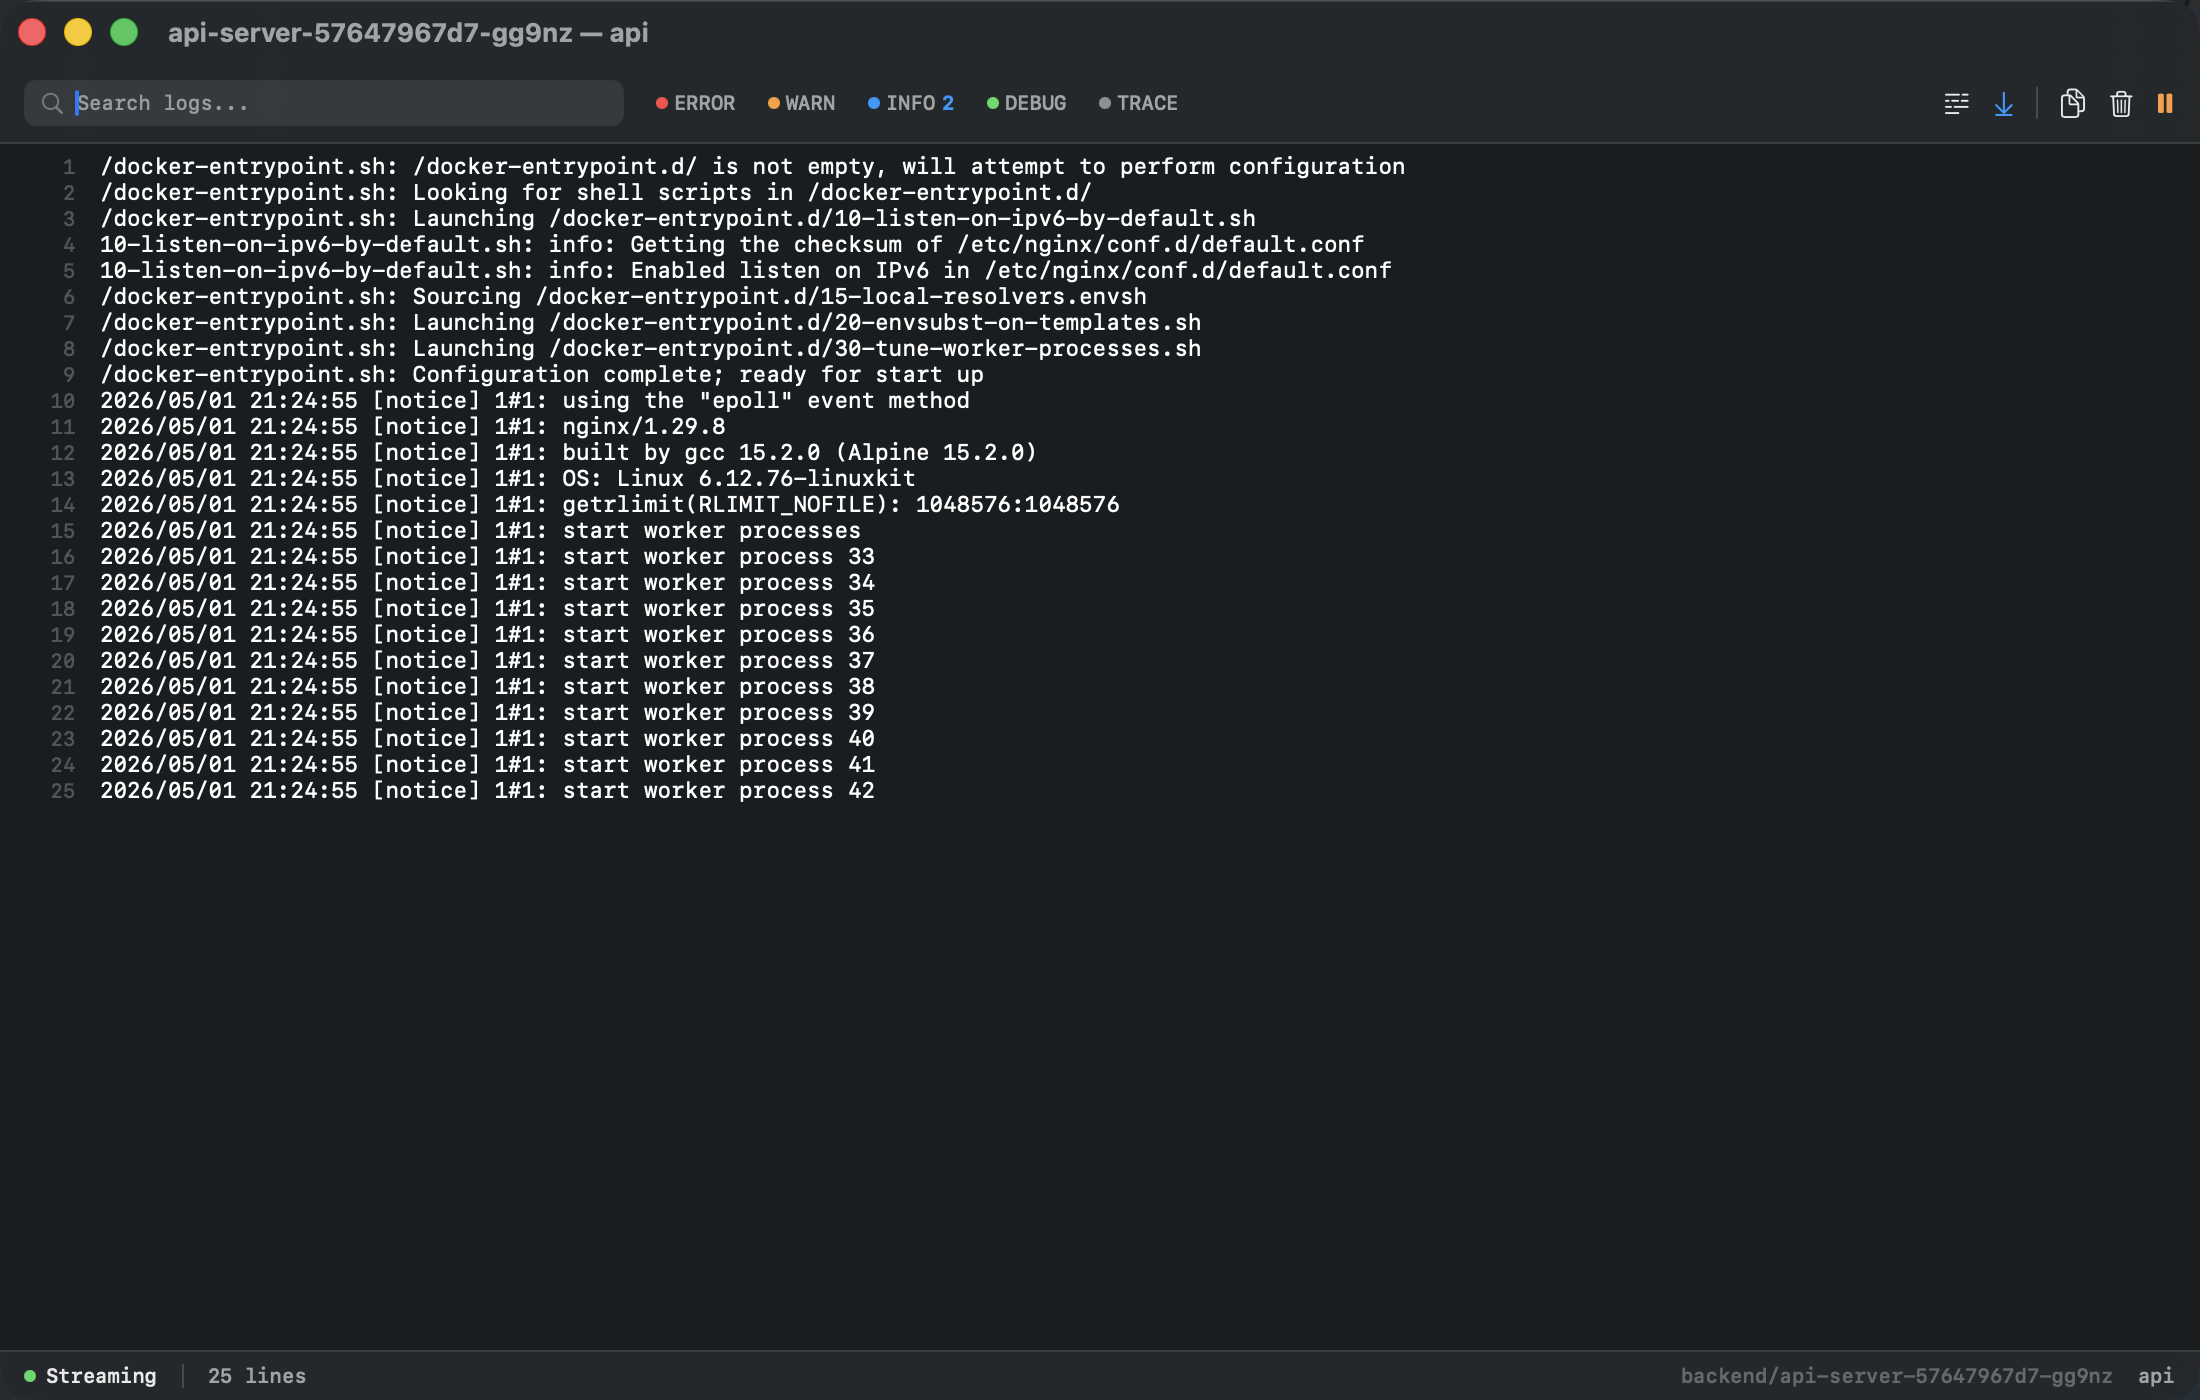Screen dimensions: 2200x1400
Task: Select the getrlimit(RLIMIT_NOFILE) log line
Action: pyautogui.click(x=609, y=504)
